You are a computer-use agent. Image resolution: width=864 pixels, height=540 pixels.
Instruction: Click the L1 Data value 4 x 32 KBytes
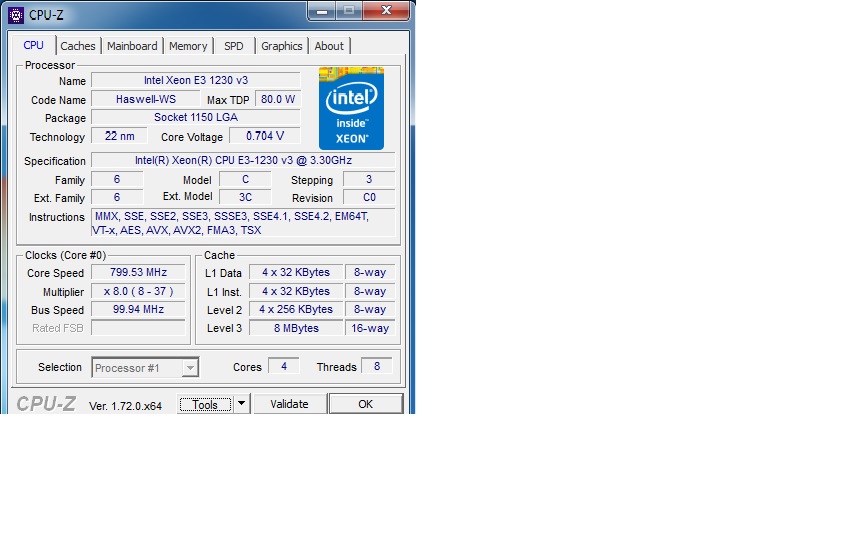(x=296, y=272)
